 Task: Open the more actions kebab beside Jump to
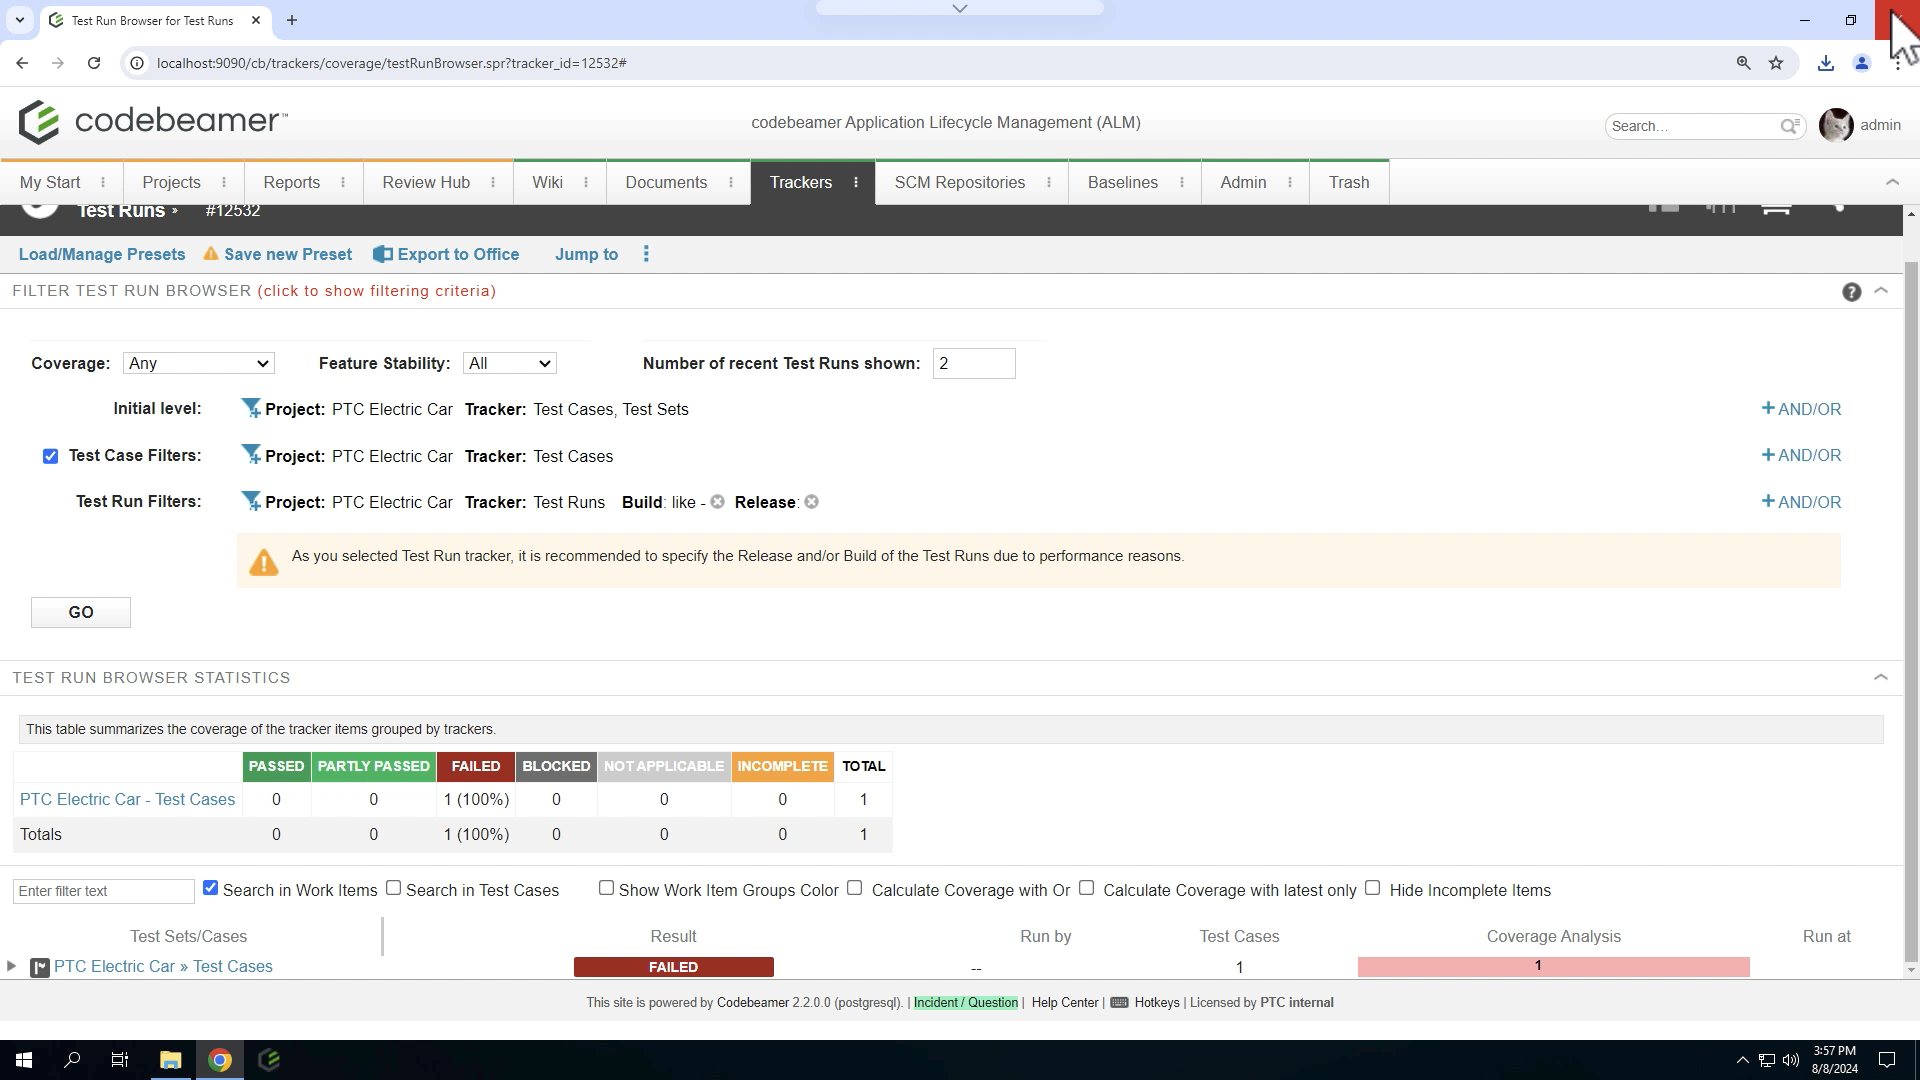[x=646, y=254]
